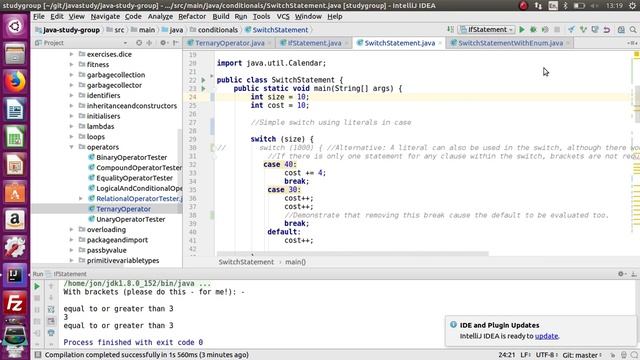Click the 24:21 line-column indicator
640x360 pixels.
[x=507, y=355]
